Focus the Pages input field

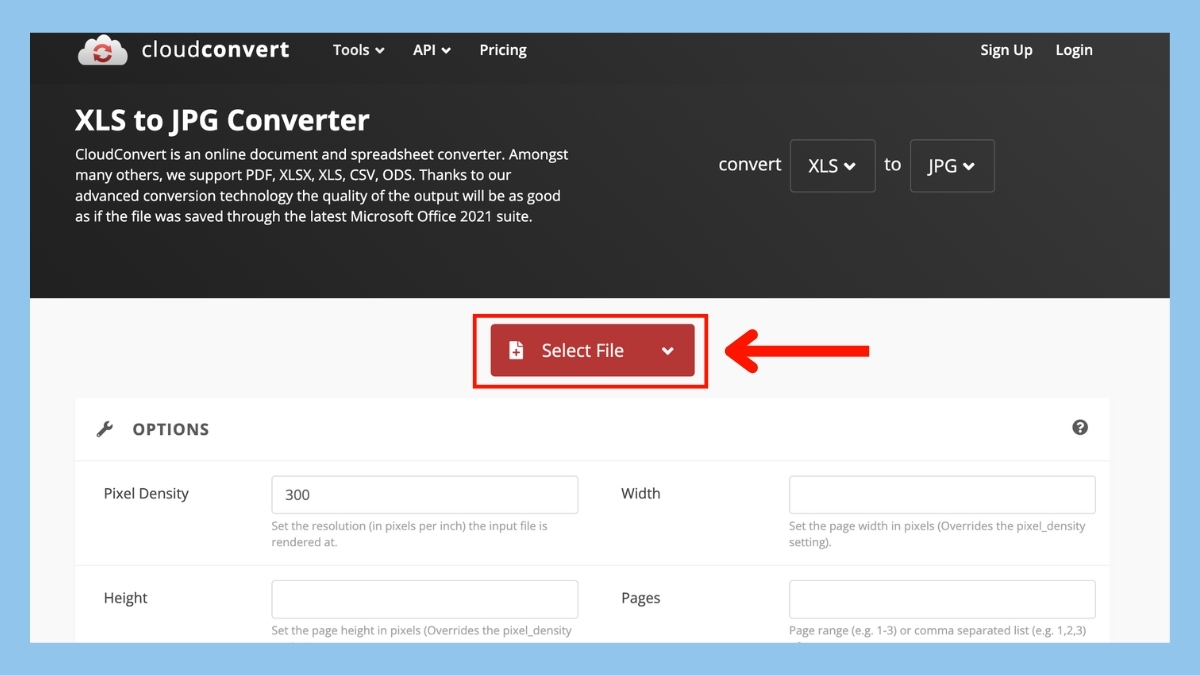(942, 599)
